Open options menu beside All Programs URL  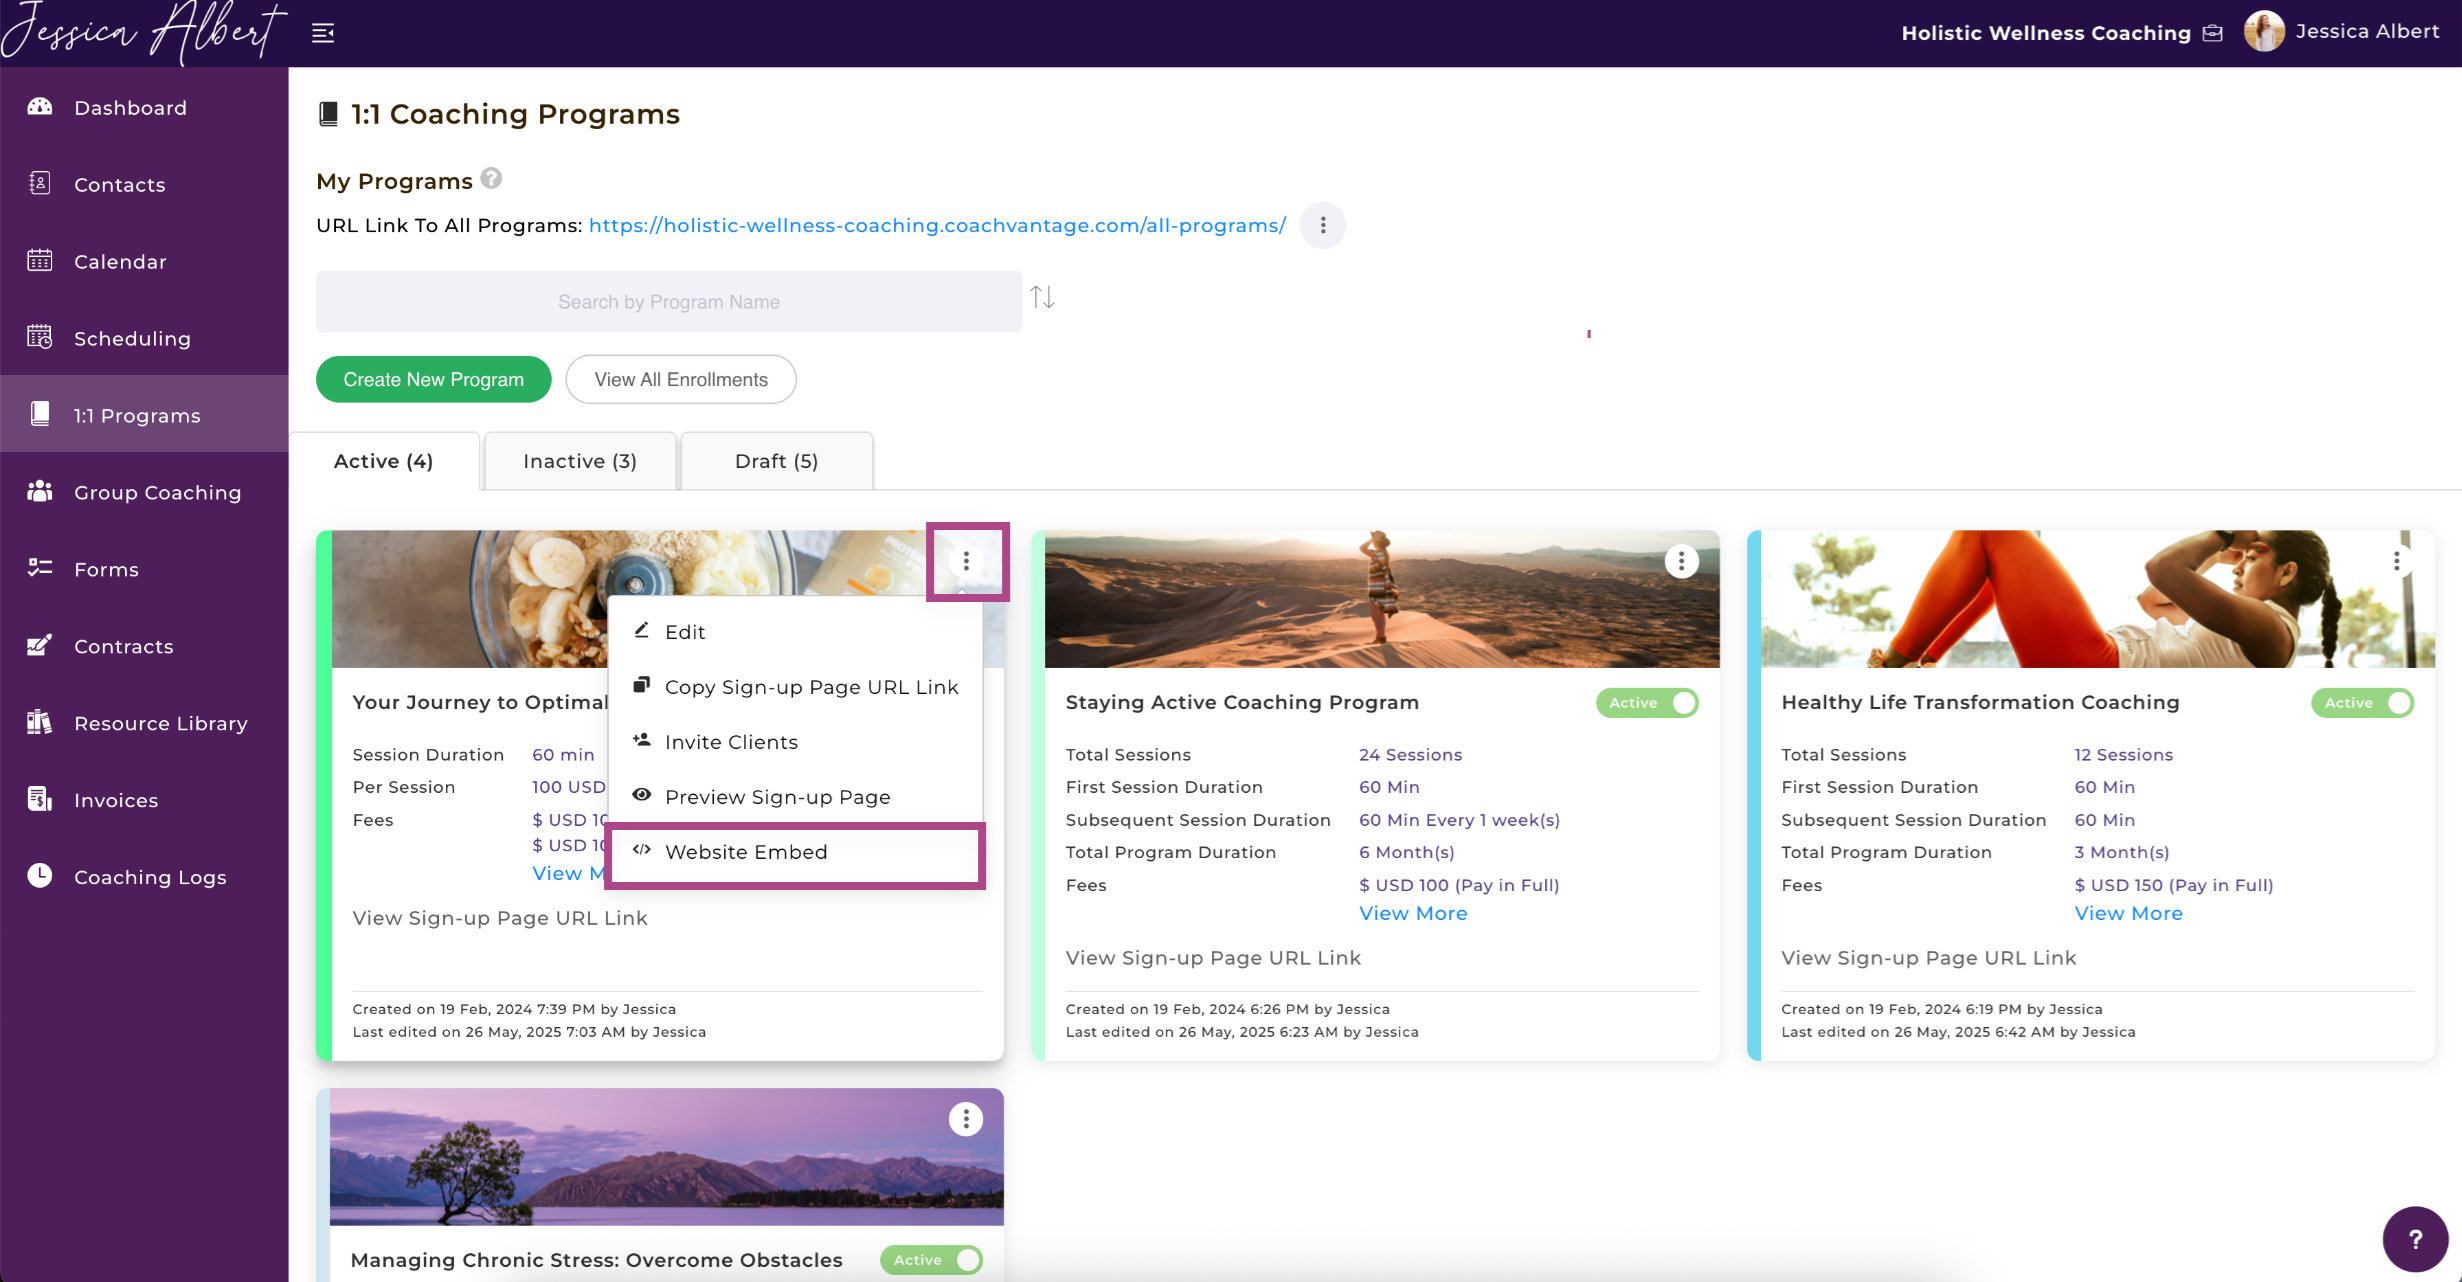coord(1322,225)
